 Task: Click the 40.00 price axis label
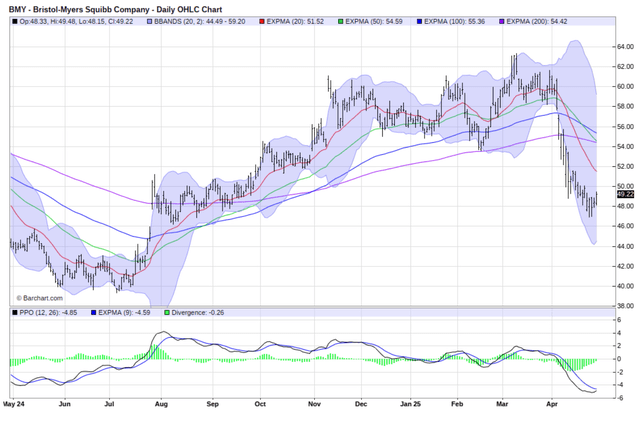coord(625,286)
